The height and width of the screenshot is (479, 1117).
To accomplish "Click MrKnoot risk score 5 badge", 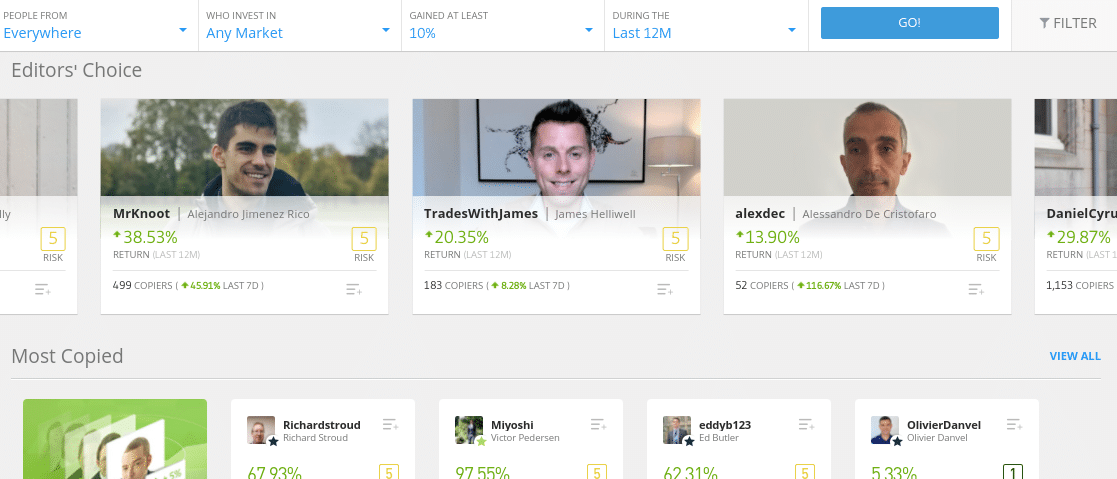I will pyautogui.click(x=364, y=239).
